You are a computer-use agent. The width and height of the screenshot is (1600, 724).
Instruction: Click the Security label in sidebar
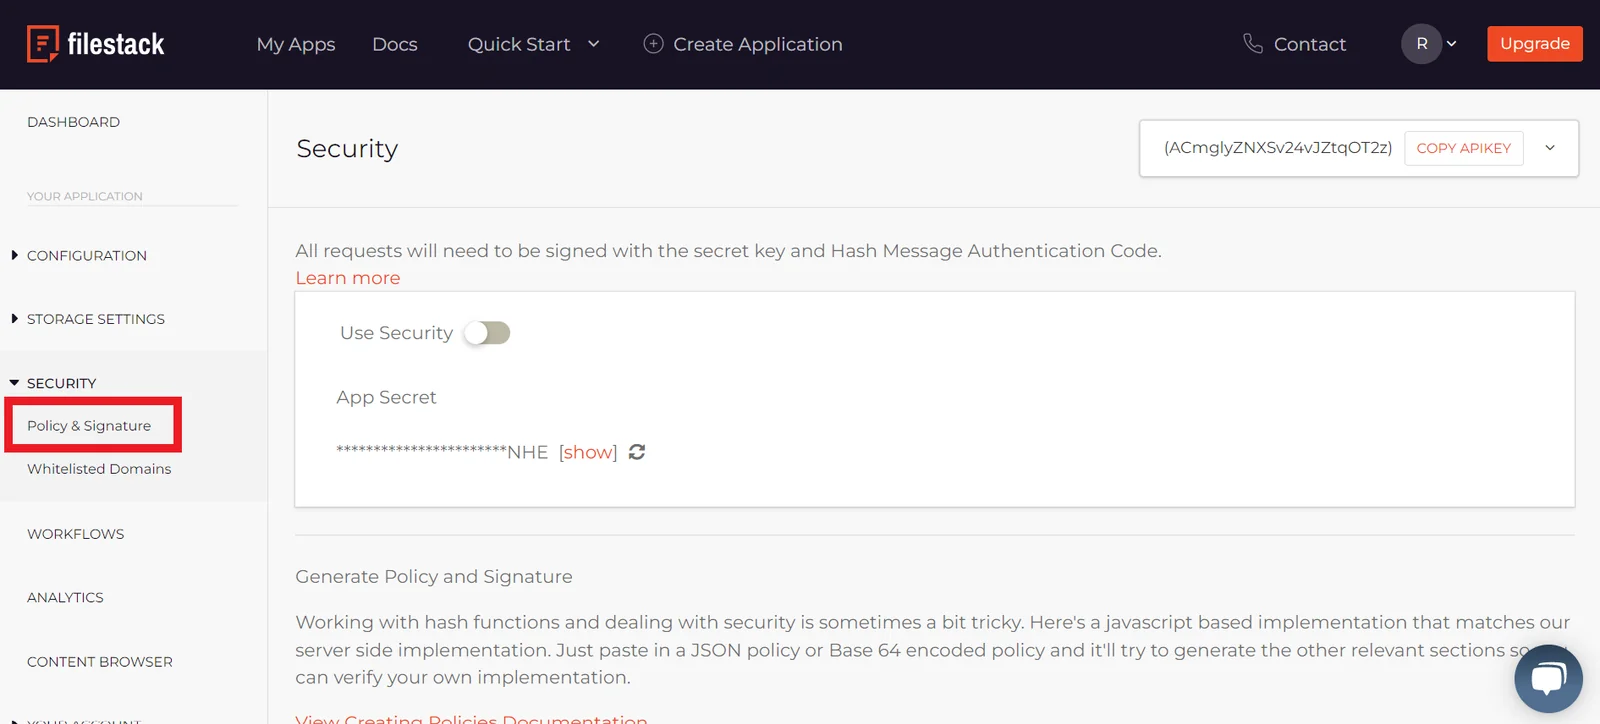tap(62, 383)
